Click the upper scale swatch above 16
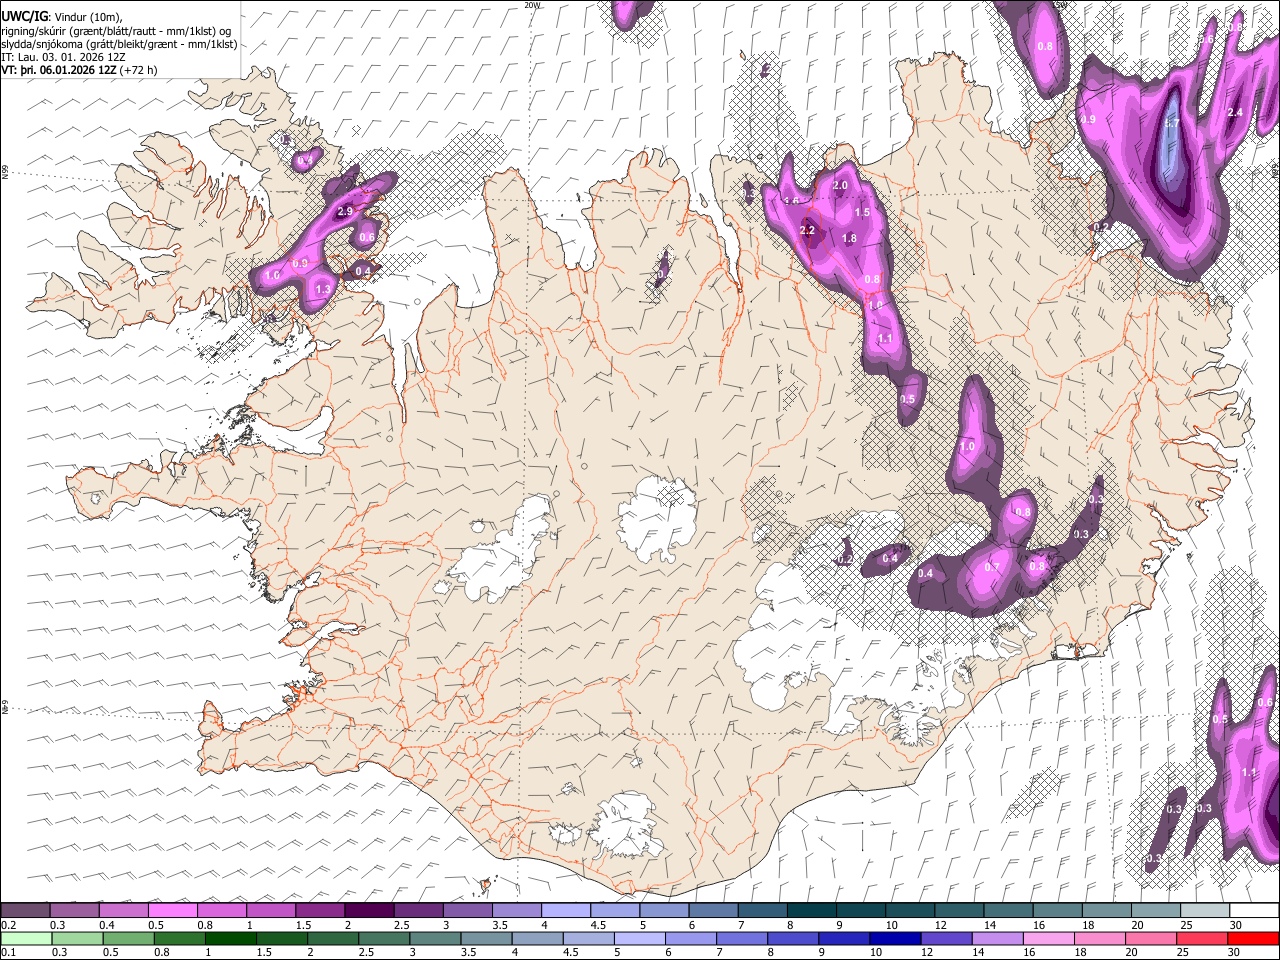This screenshot has height=960, width=1280. pyautogui.click(x=1057, y=910)
